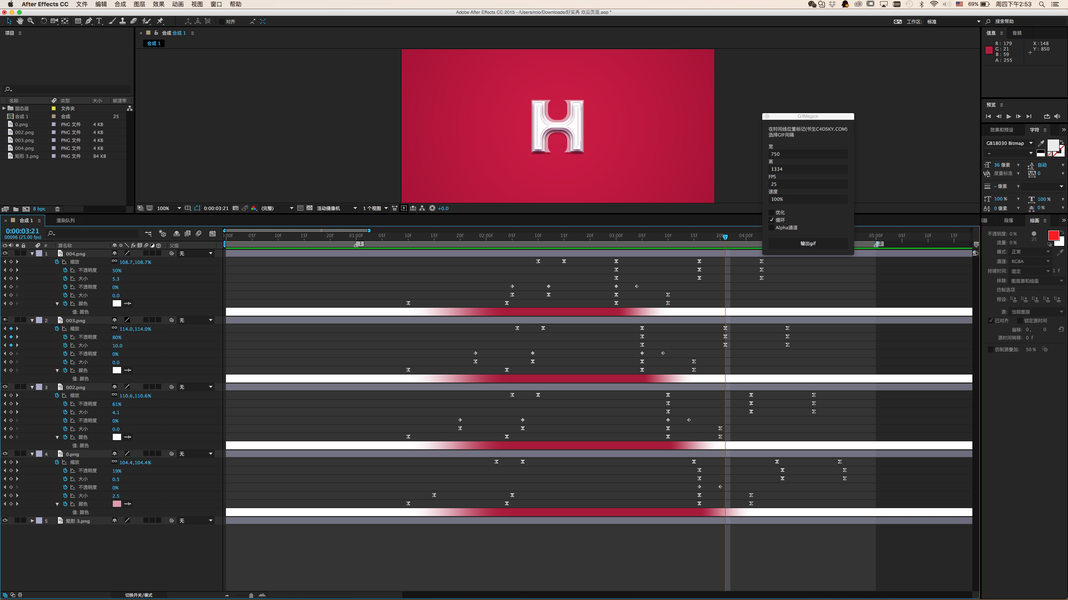Screen dimensions: 1068x600
Task: Select the Selection arrow tool
Action: coord(10,21)
